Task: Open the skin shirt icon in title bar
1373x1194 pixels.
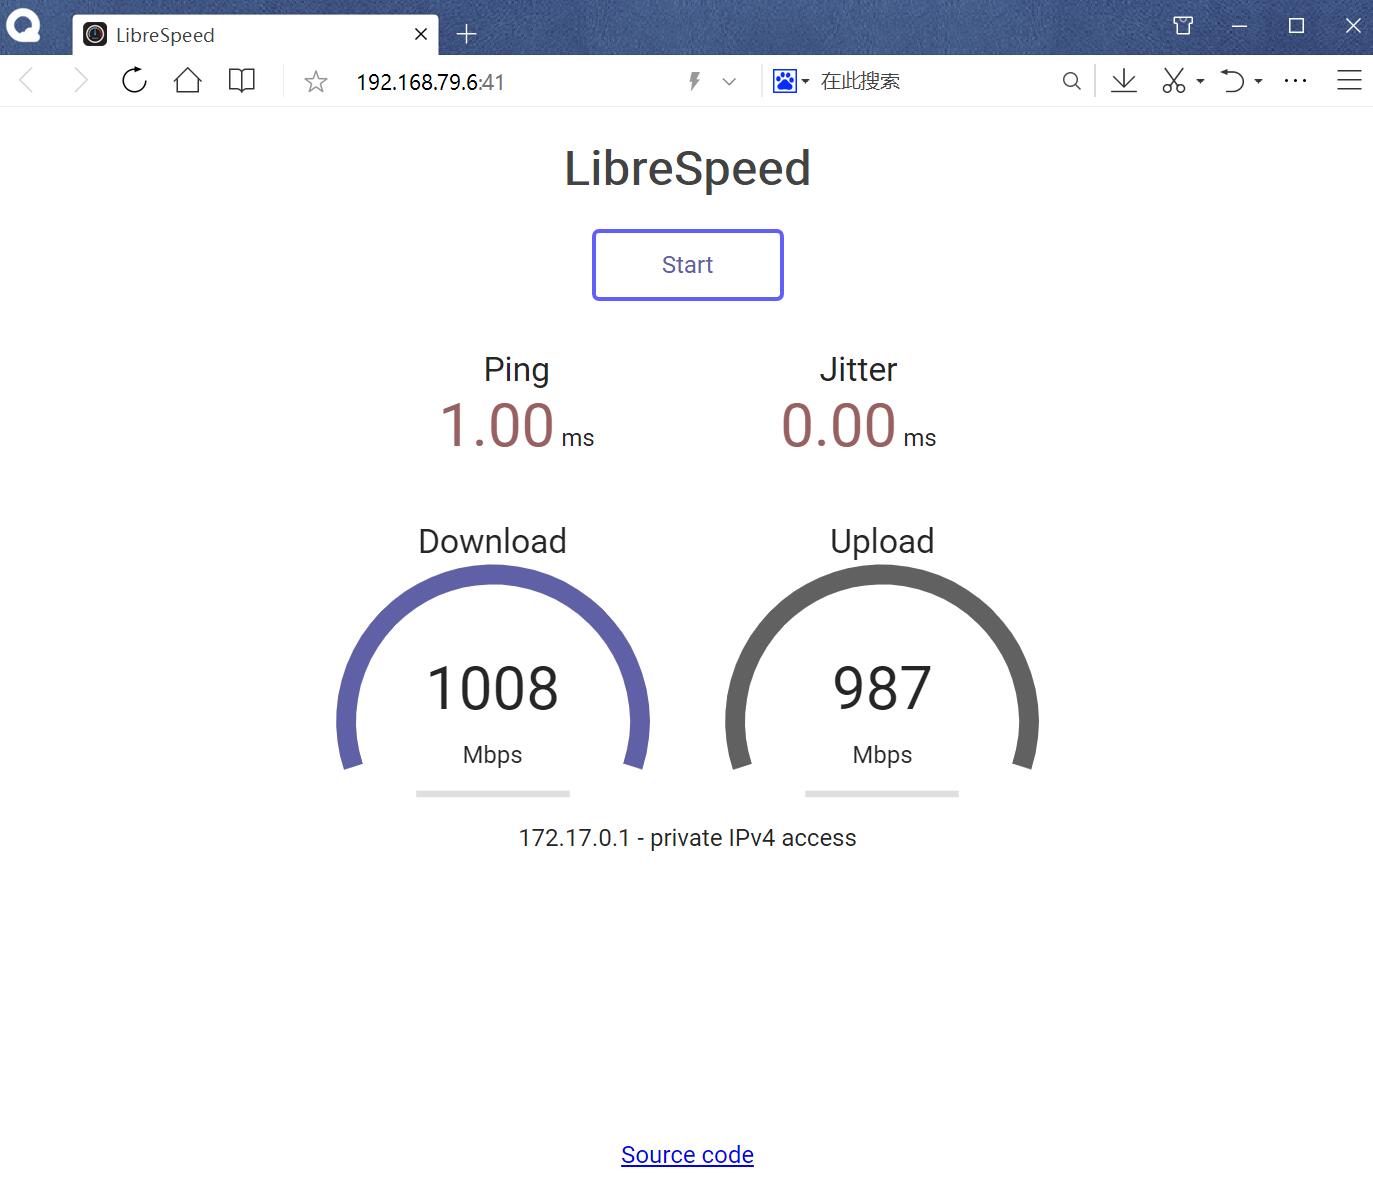Action: 1183,26
